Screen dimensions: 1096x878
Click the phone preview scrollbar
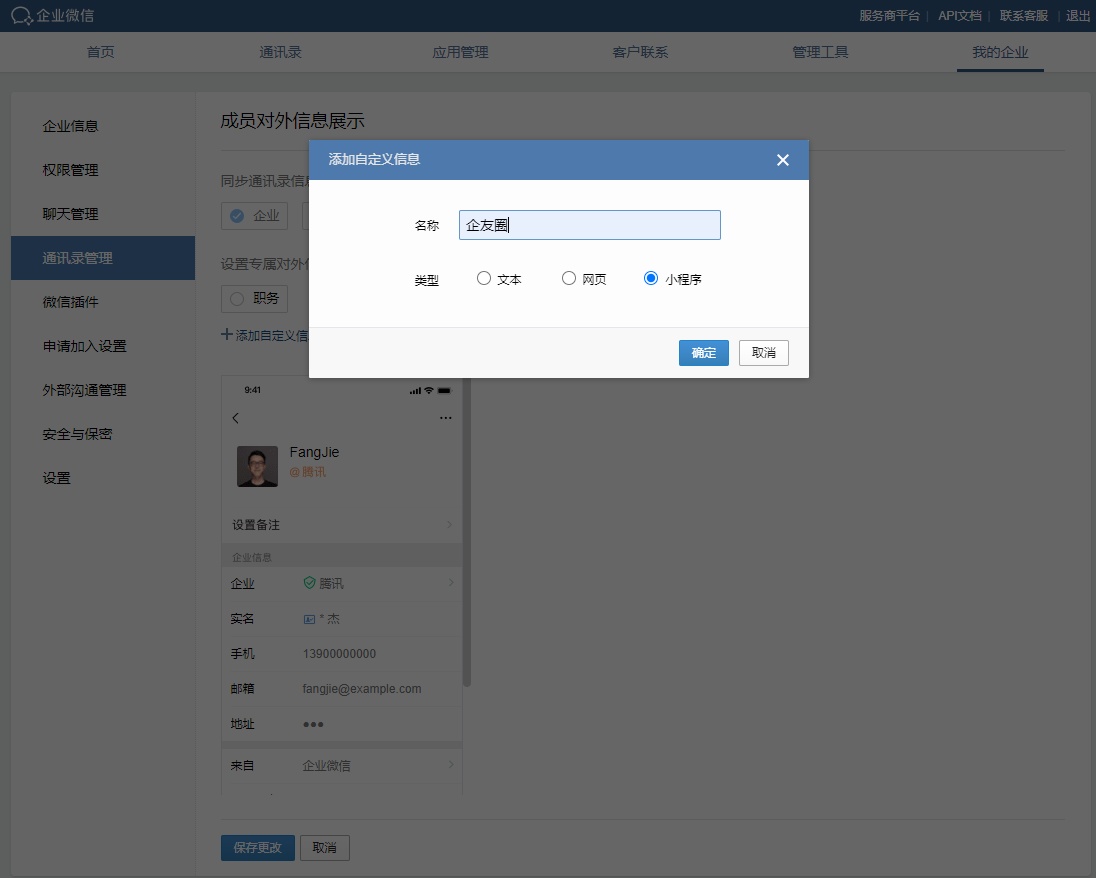[467, 600]
